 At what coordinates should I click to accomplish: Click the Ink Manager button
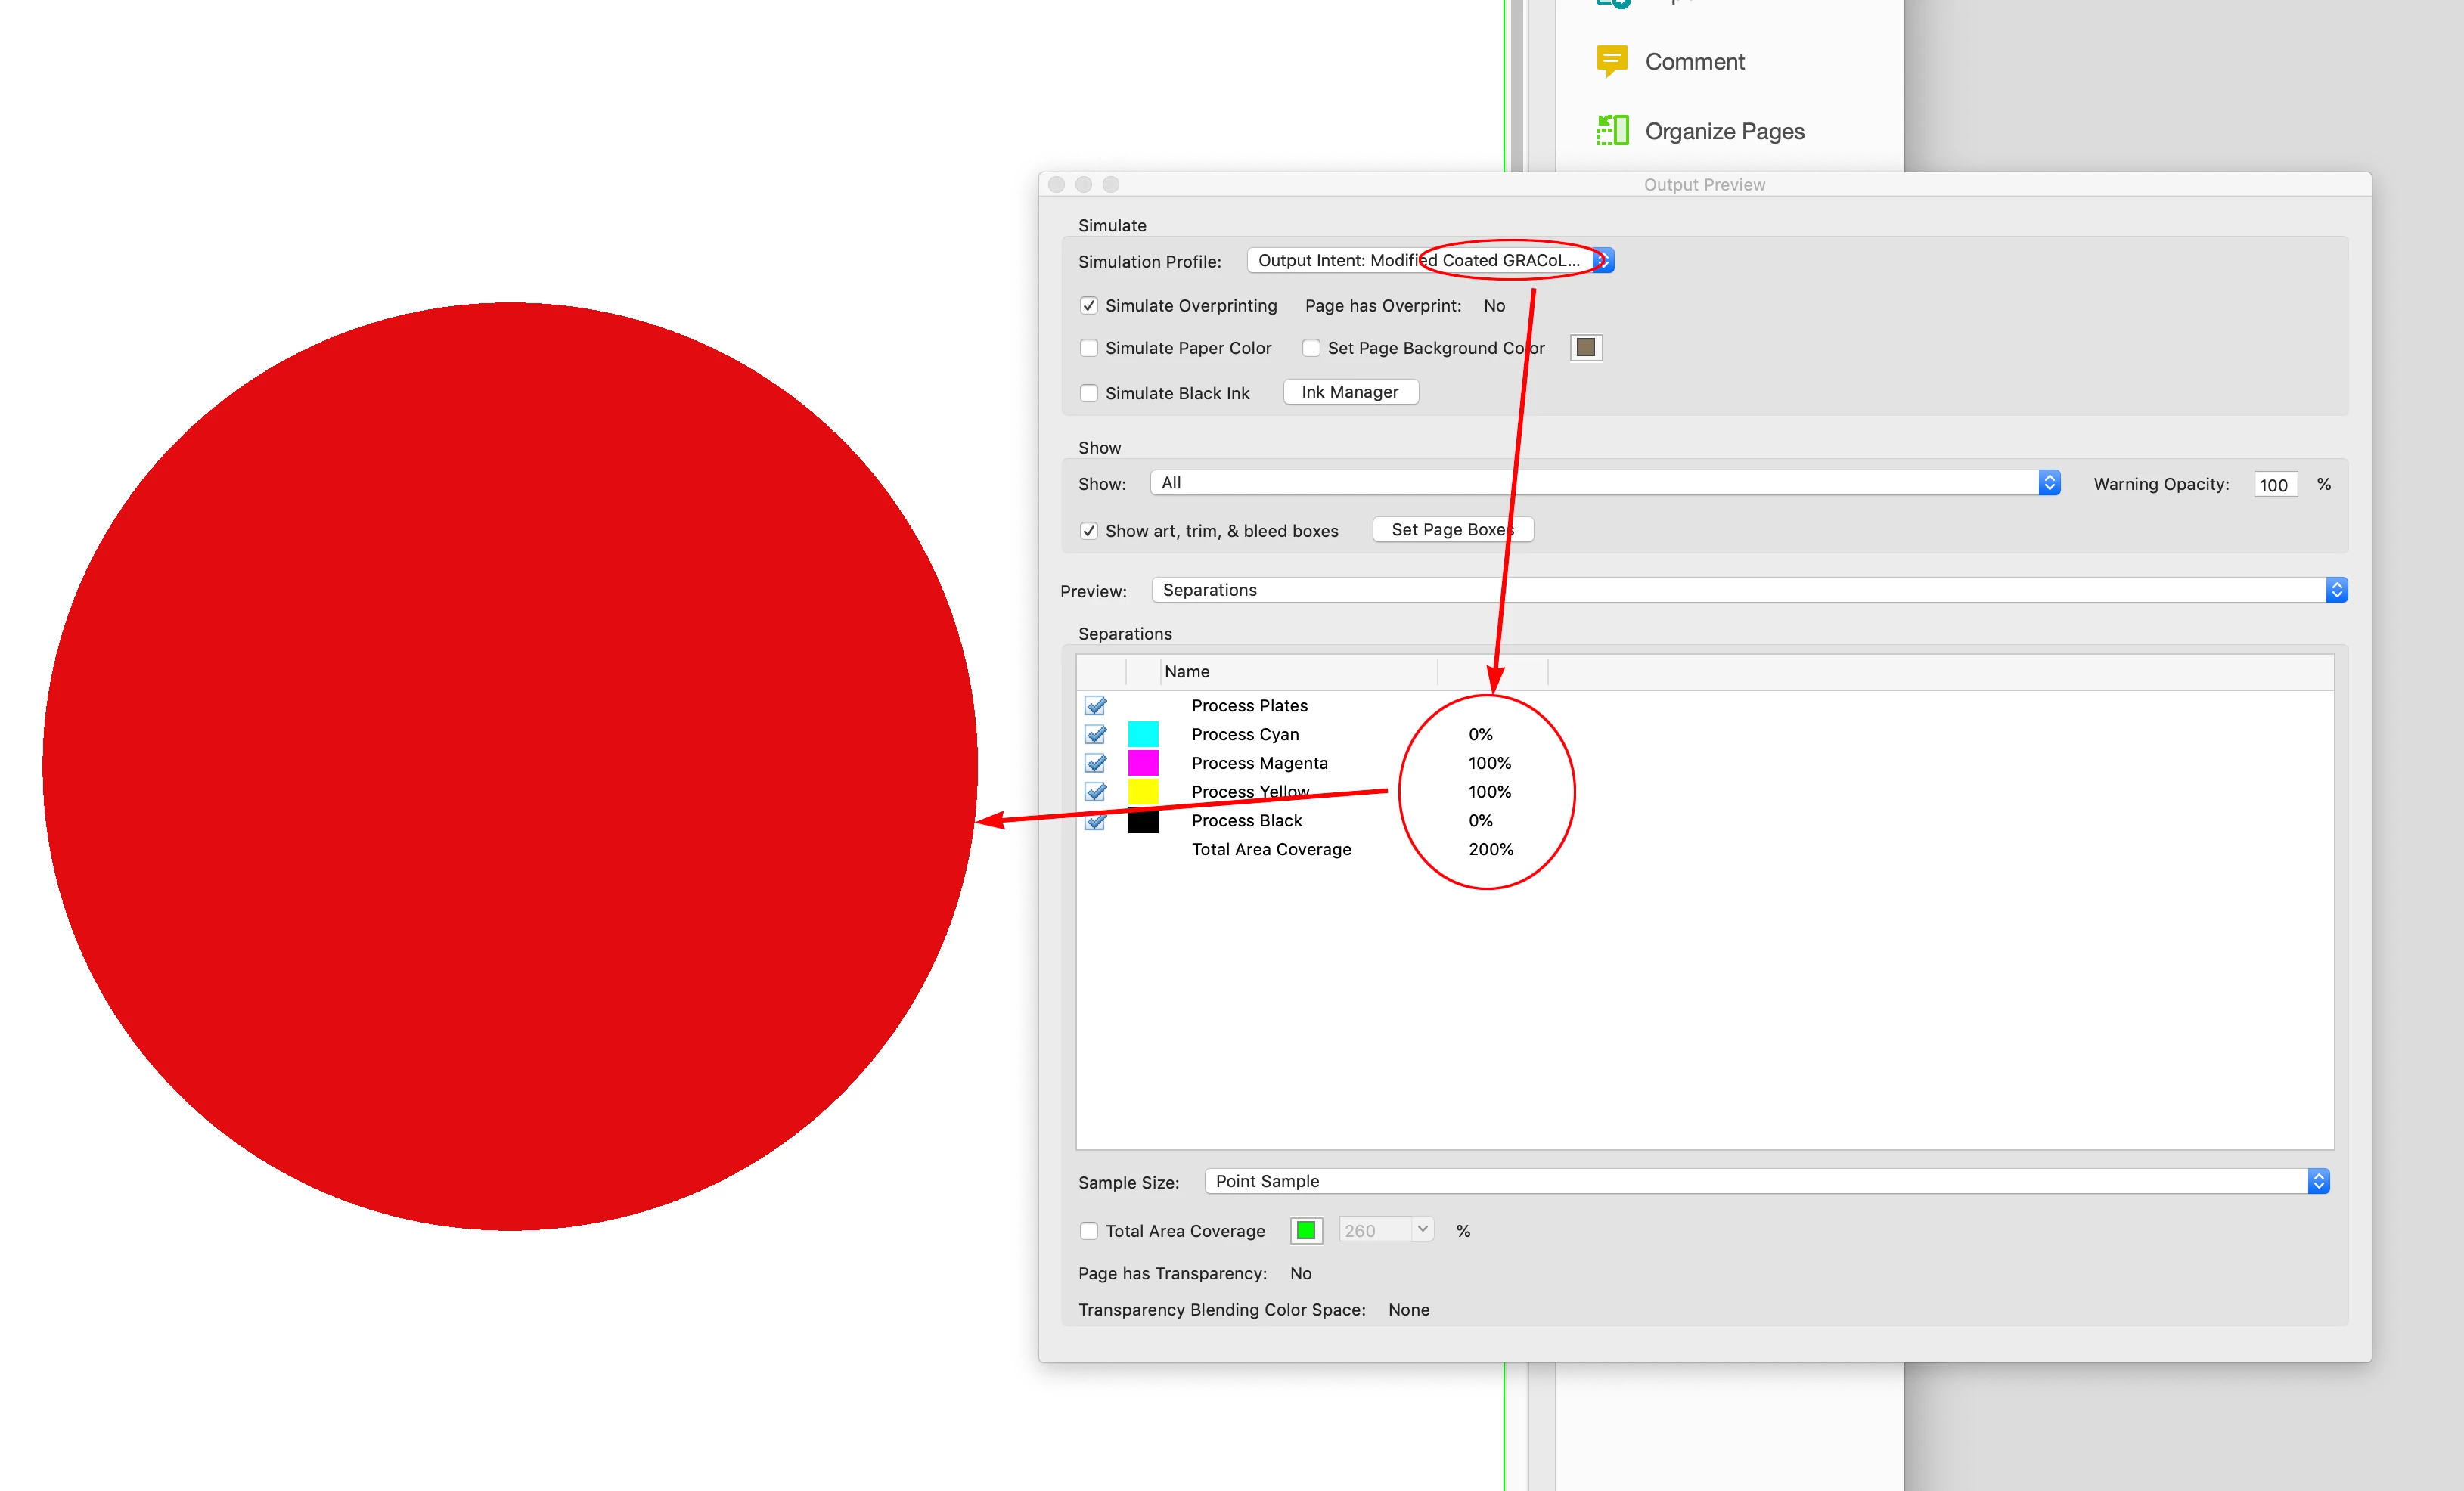click(1349, 392)
